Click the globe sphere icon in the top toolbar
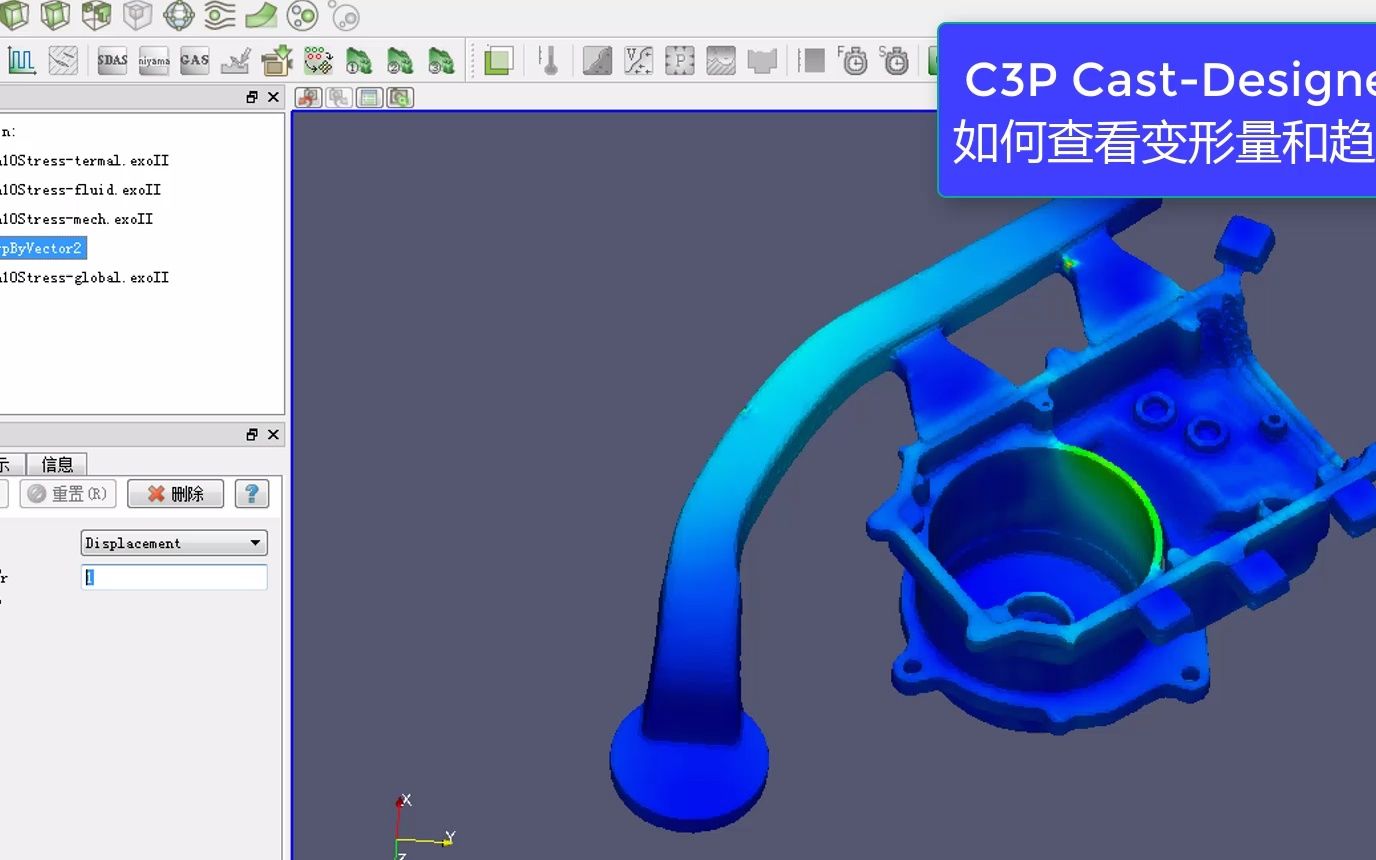The height and width of the screenshot is (860, 1376). pos(179,15)
